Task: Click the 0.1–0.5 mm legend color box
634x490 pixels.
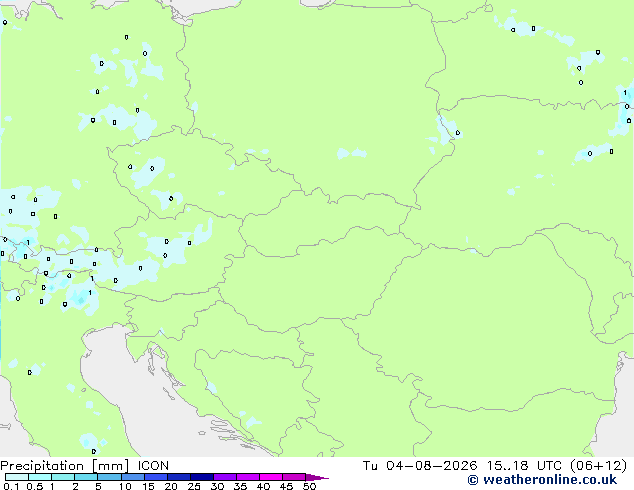Action: pos(17,477)
